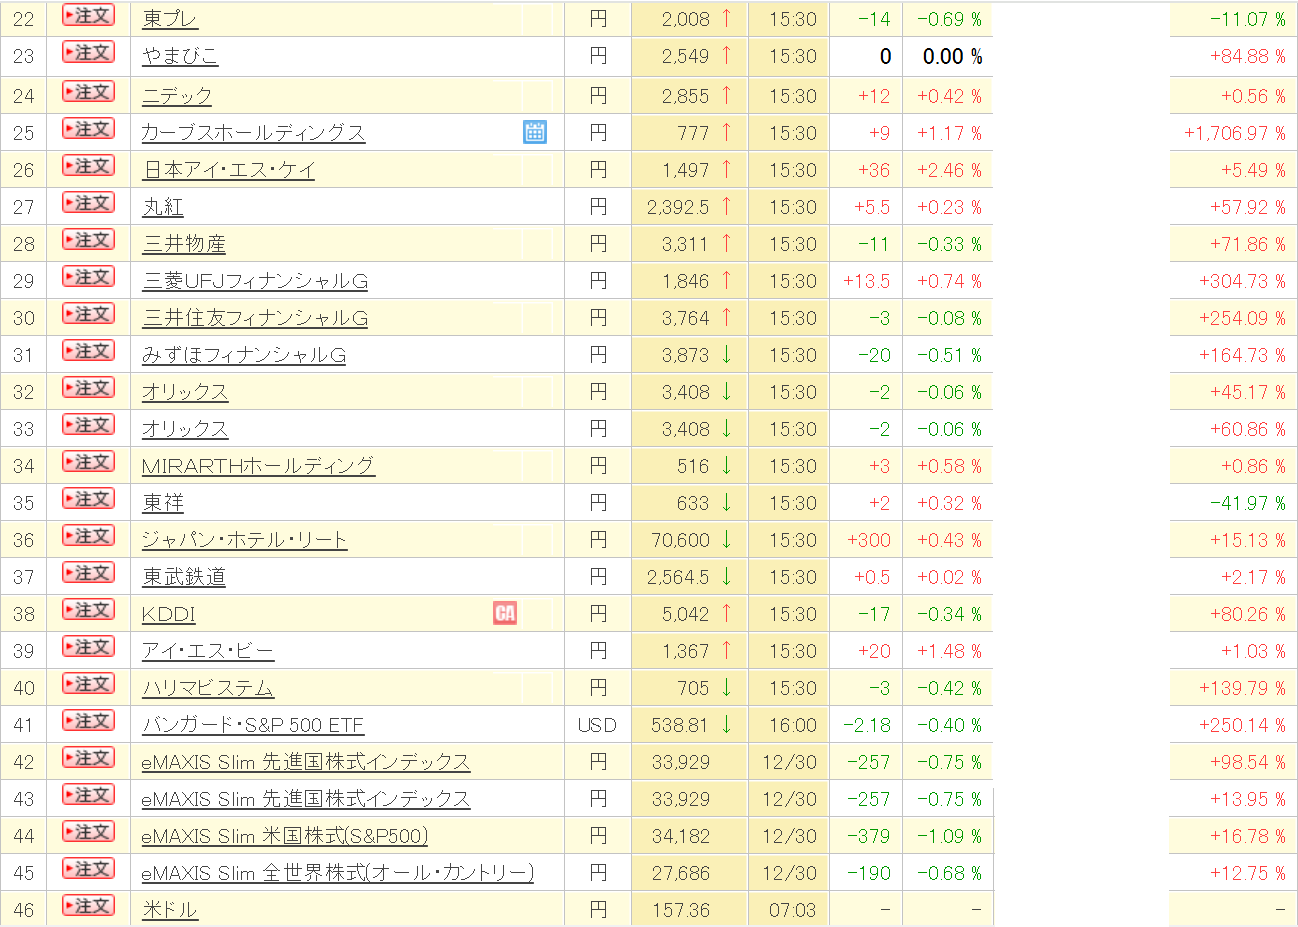Click 注文 order icon in row 22
This screenshot has height=927, width=1298.
(x=89, y=15)
